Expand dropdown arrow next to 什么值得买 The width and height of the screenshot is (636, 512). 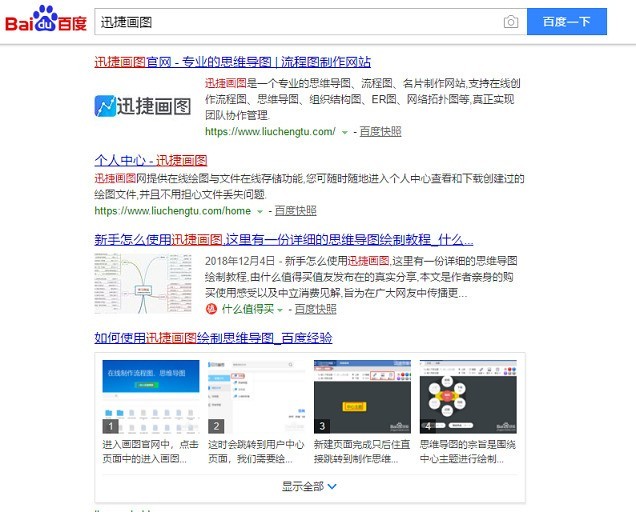(x=280, y=310)
